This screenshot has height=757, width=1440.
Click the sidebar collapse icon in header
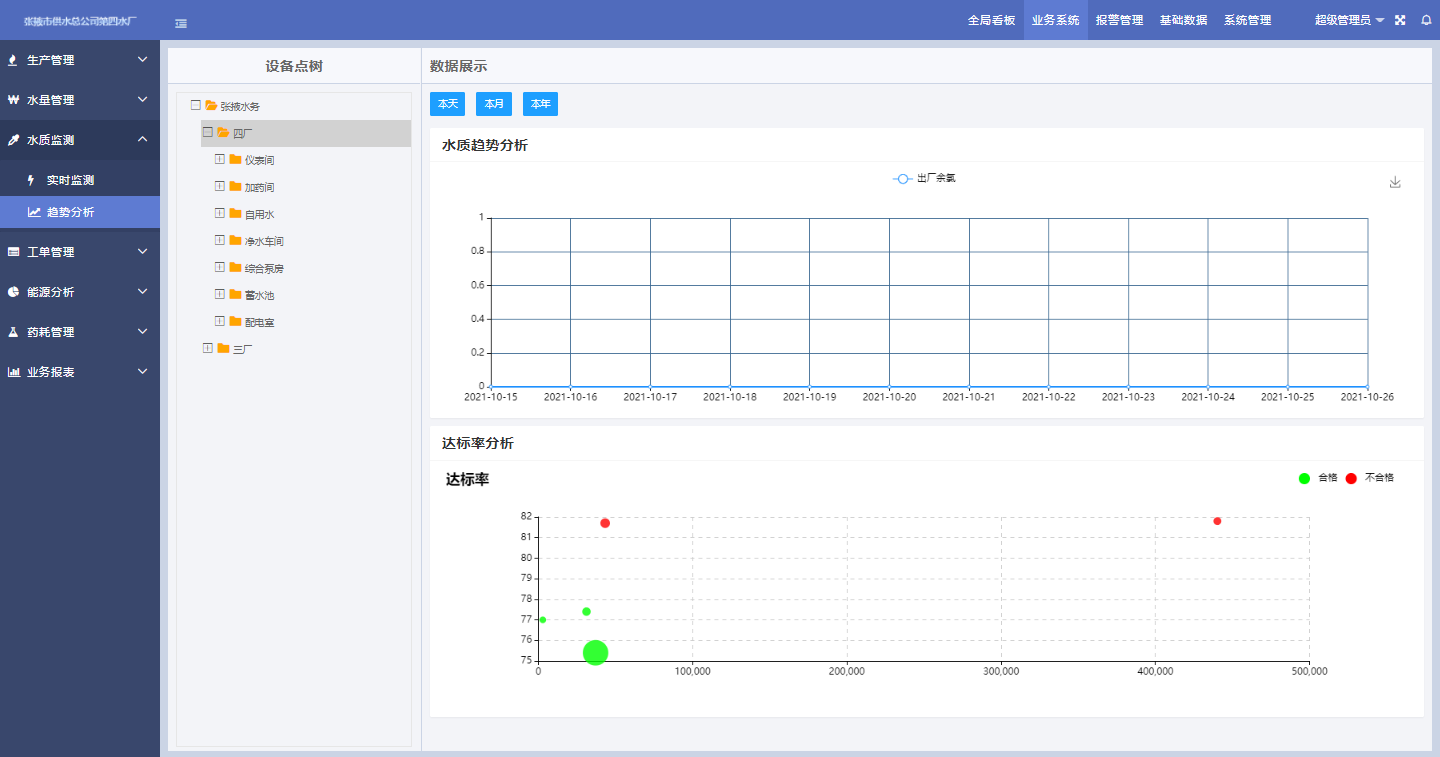tap(181, 23)
